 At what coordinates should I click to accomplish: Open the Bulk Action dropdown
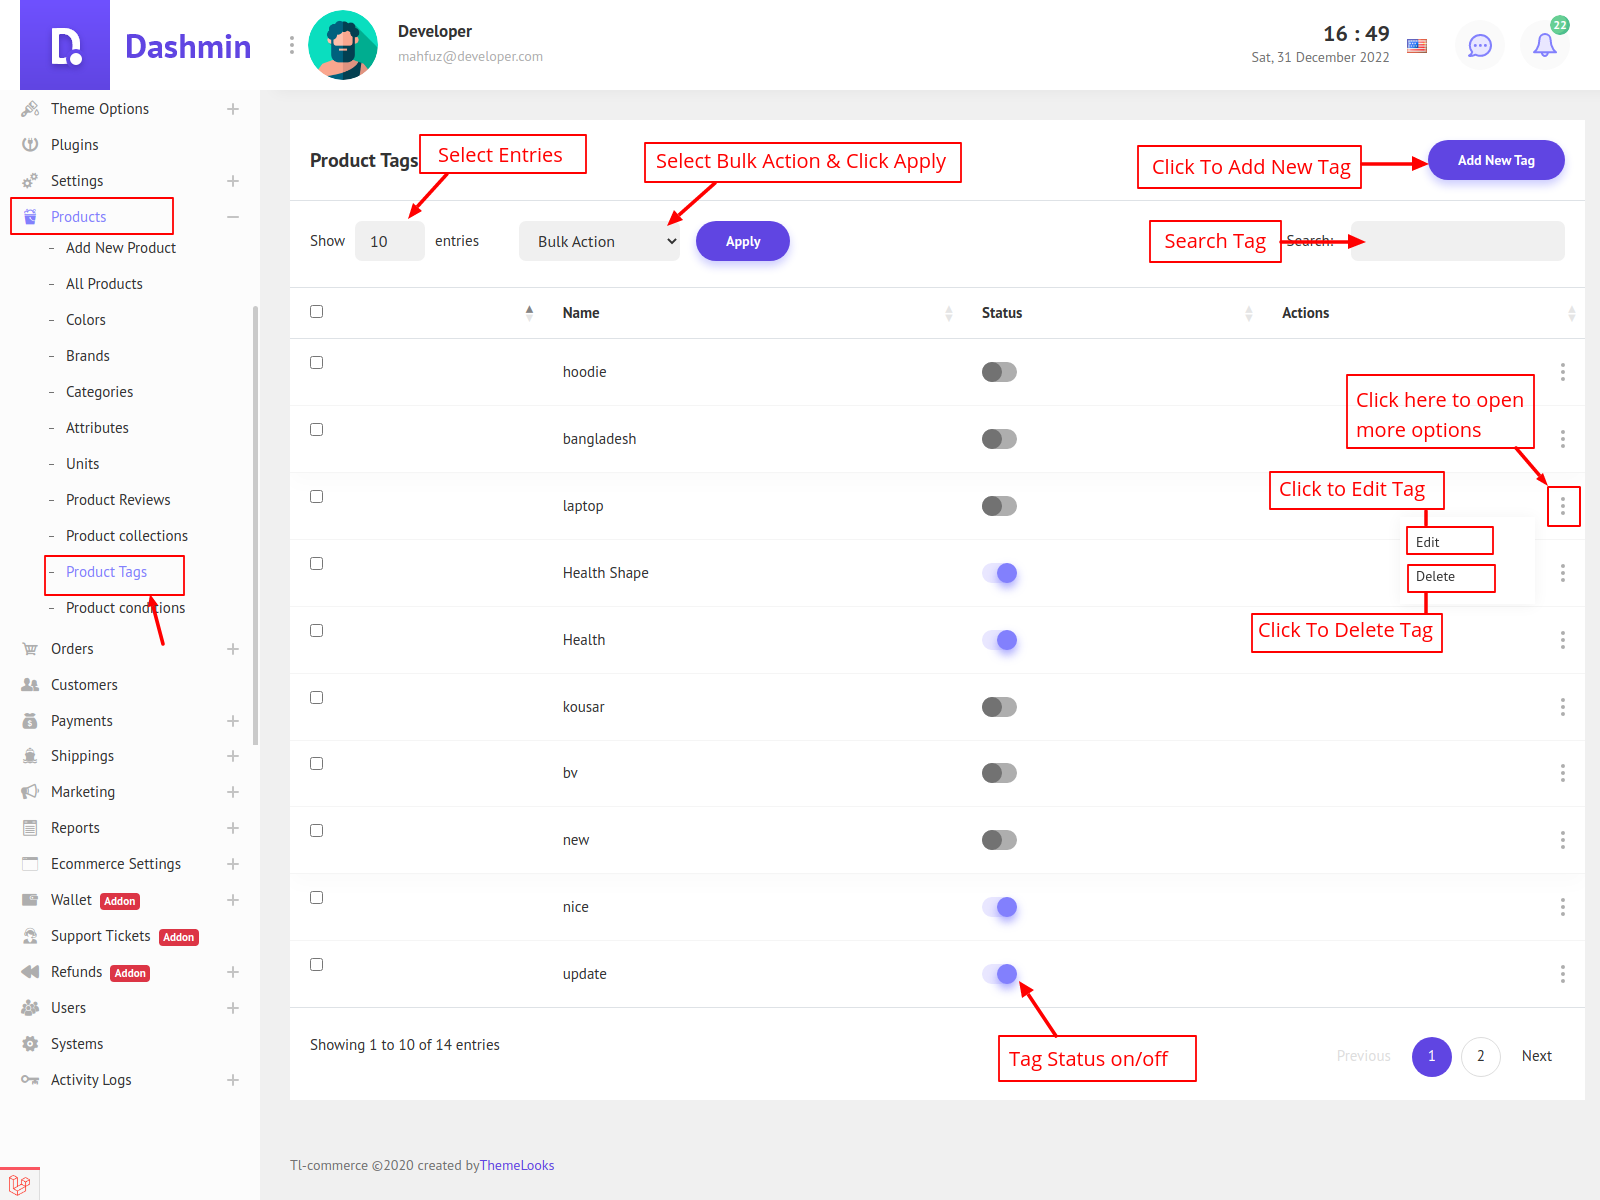coord(599,241)
